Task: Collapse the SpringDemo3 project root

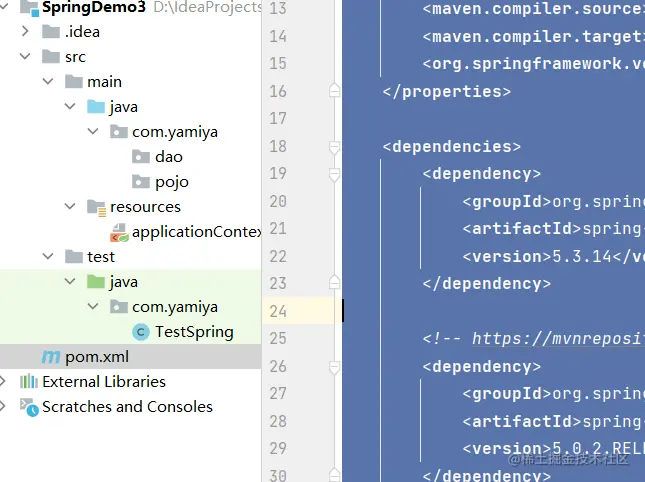Action: 3,6
